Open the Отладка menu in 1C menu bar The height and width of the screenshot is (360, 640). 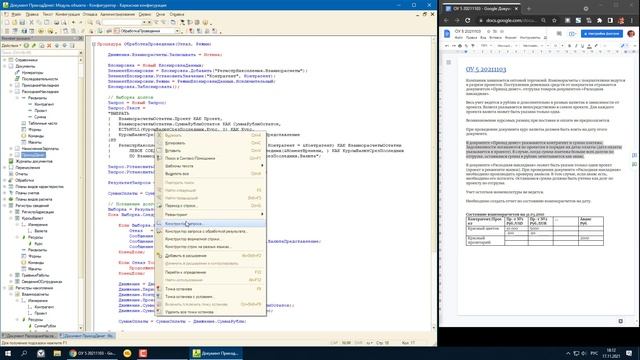90,14
